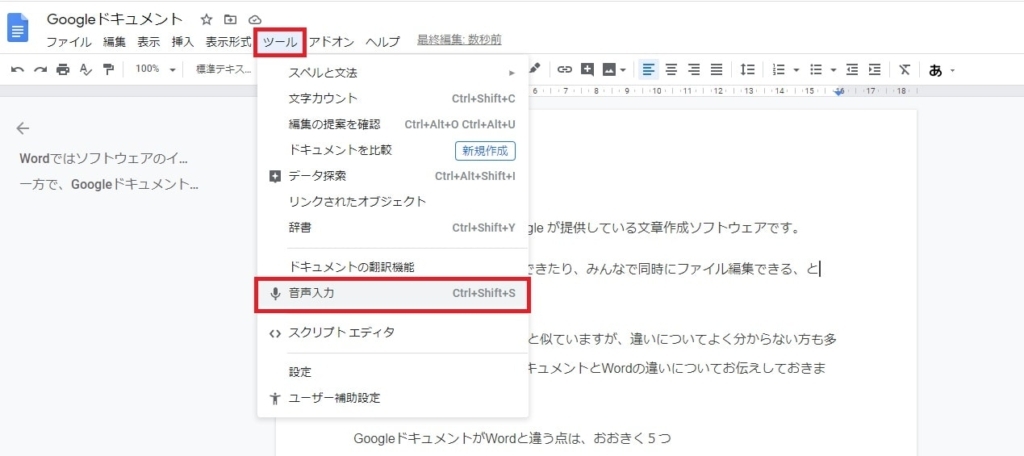Viewport: 1024px width, 456px height.
Task: Click the blue indent marker on ruler
Action: tap(839, 91)
